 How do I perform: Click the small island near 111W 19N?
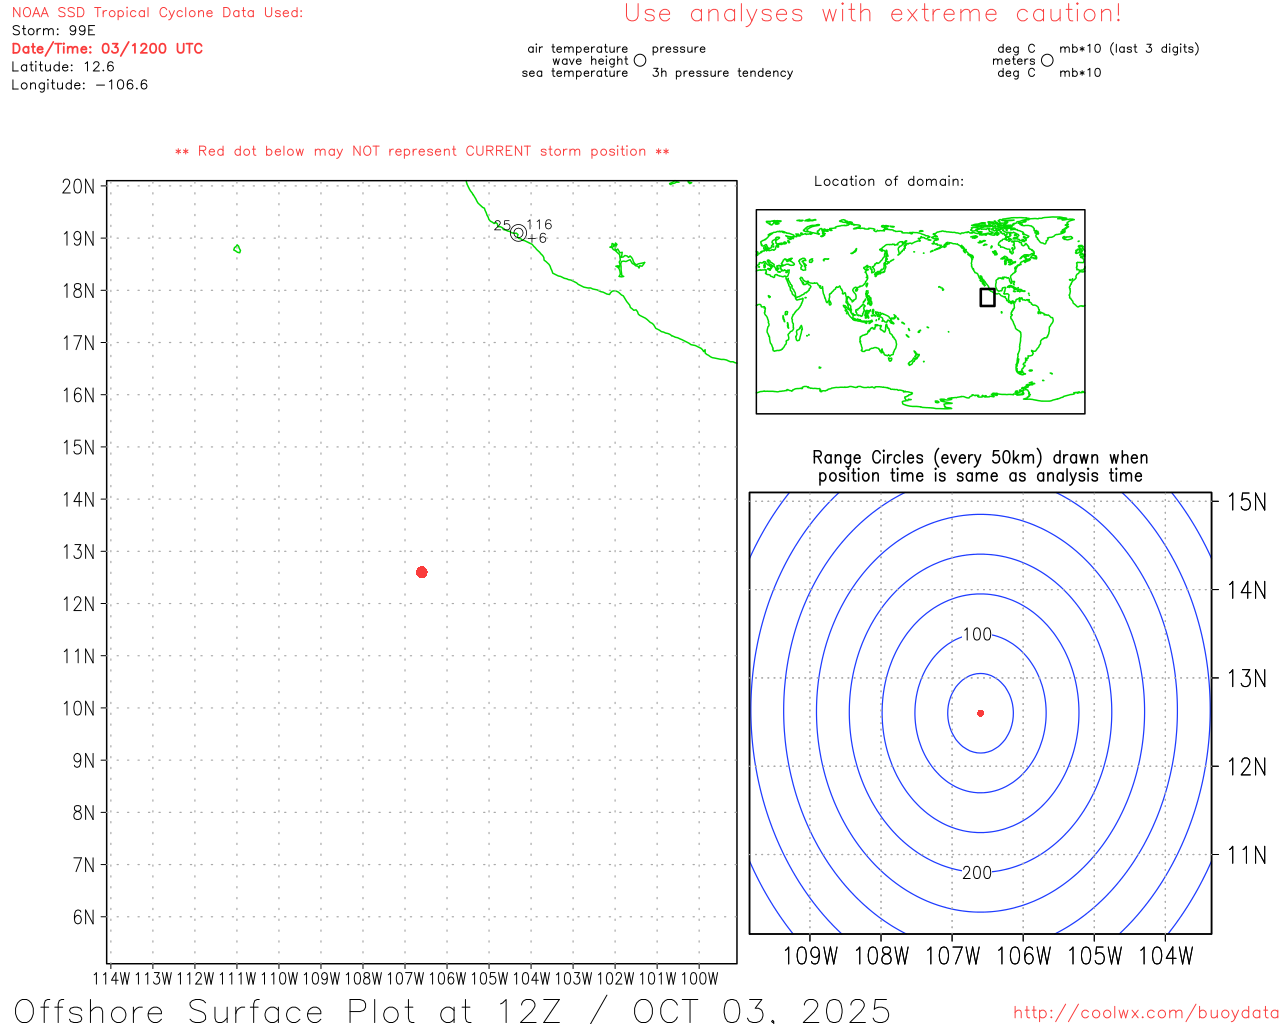coord(237,248)
